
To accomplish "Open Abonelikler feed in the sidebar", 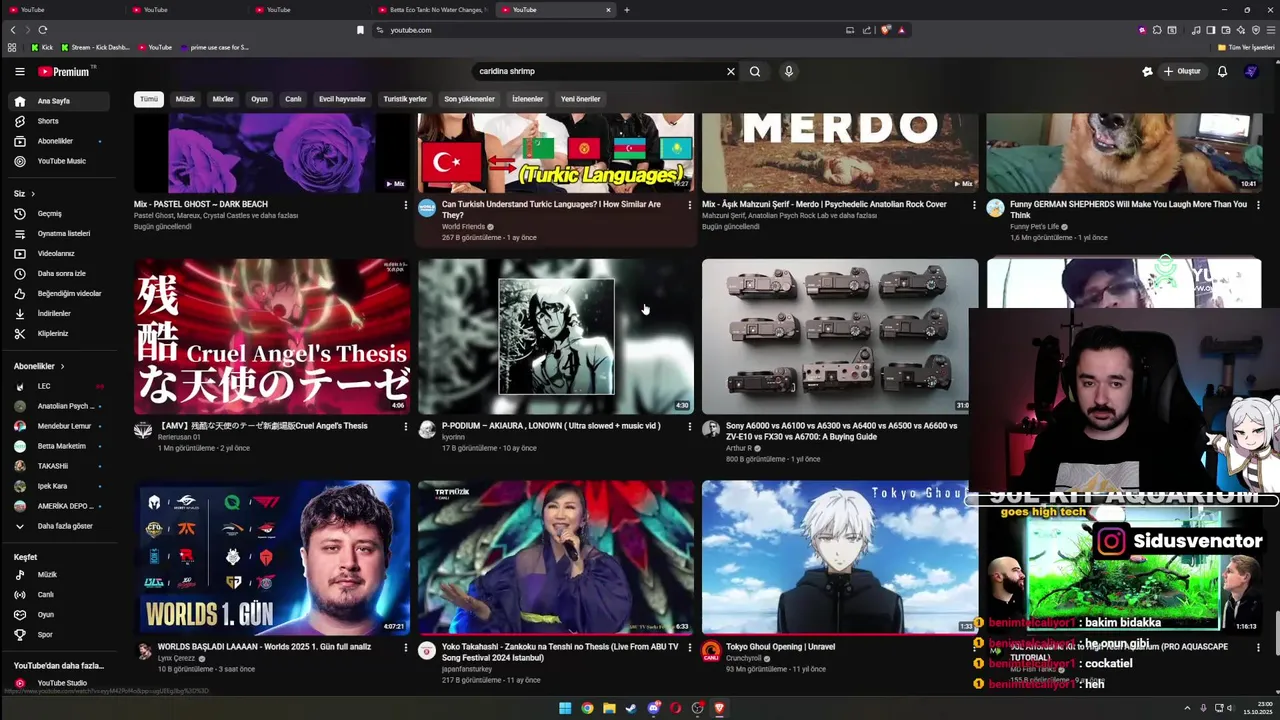I will point(60,141).
